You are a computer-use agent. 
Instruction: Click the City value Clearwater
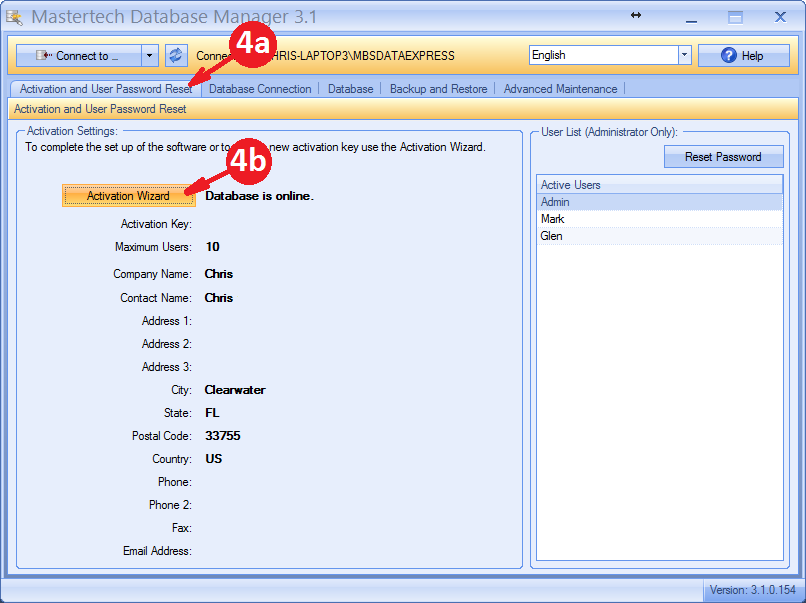coord(235,390)
